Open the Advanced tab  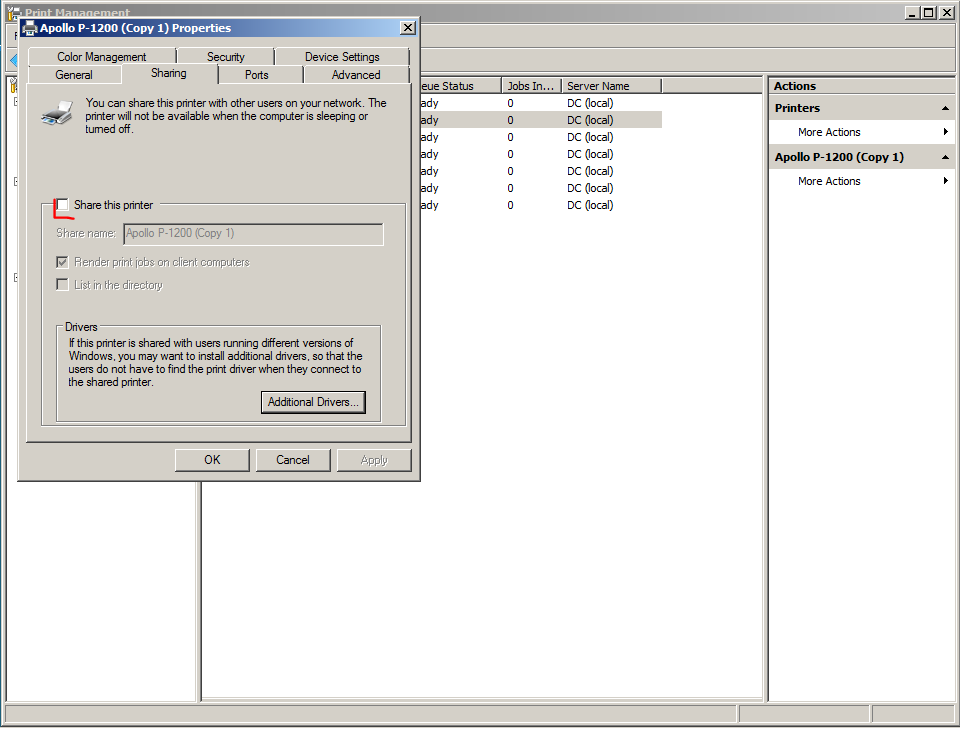(x=356, y=75)
